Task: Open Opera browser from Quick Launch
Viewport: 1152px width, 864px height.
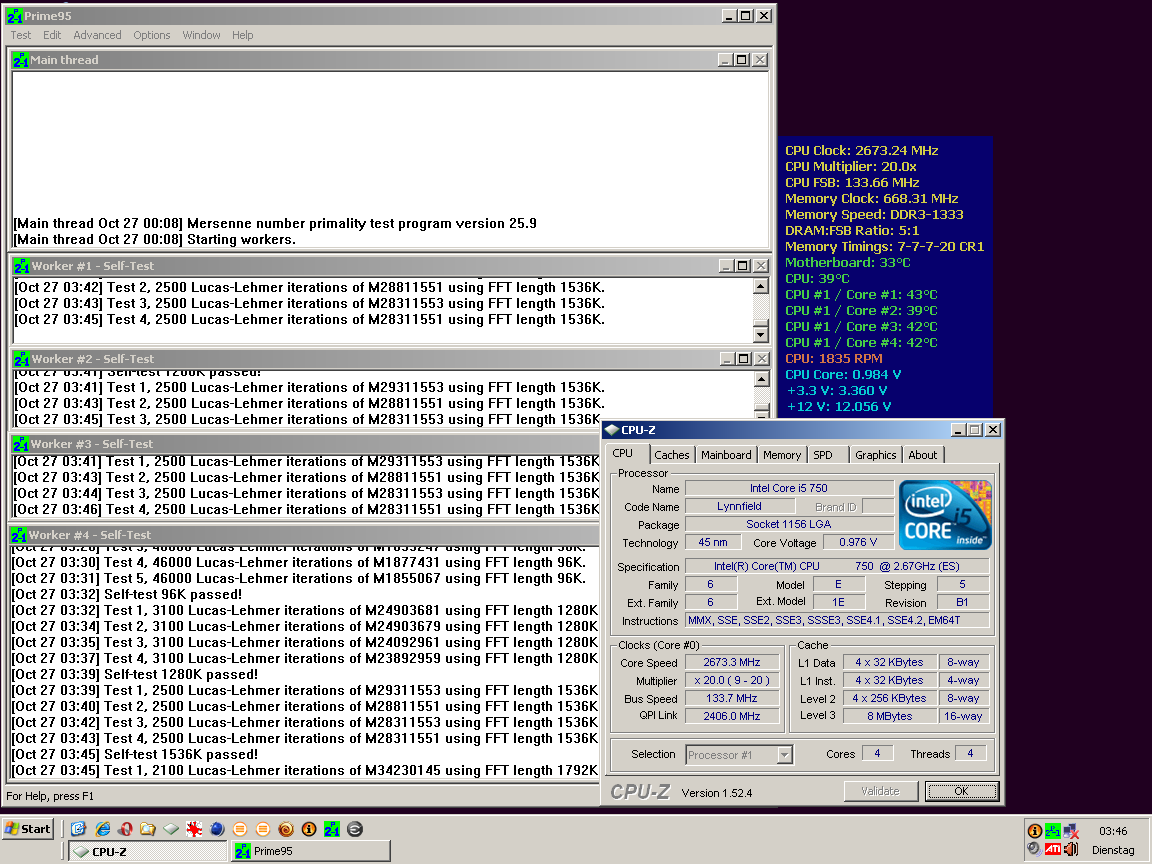Action: 125,829
